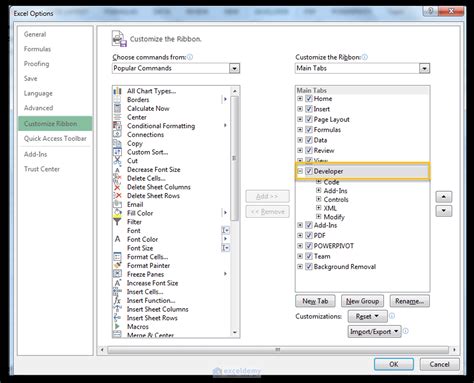474x383 pixels.
Task: Select the Modify group under Developer
Action: click(334, 217)
